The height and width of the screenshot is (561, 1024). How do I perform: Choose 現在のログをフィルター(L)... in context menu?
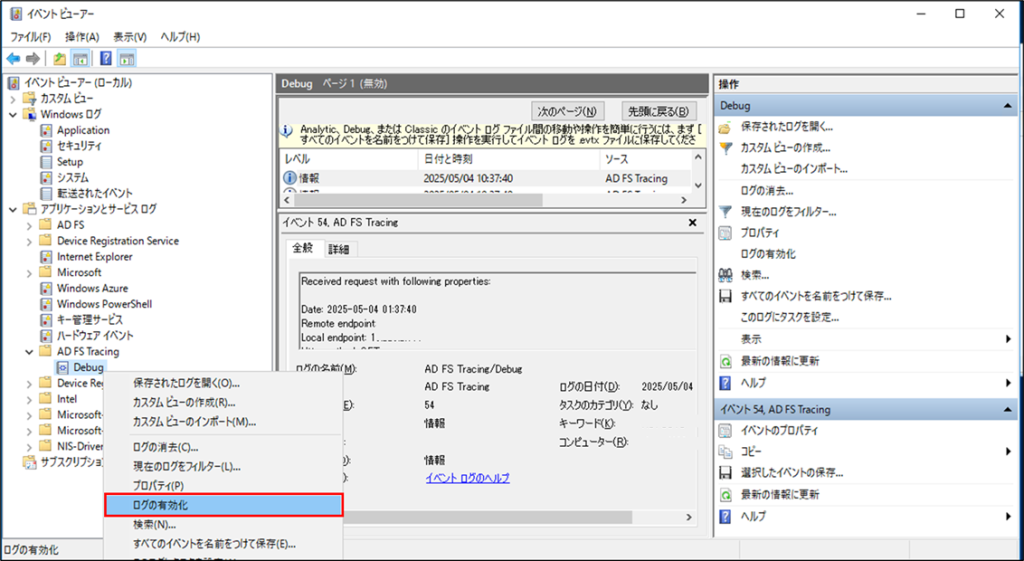[224, 466]
